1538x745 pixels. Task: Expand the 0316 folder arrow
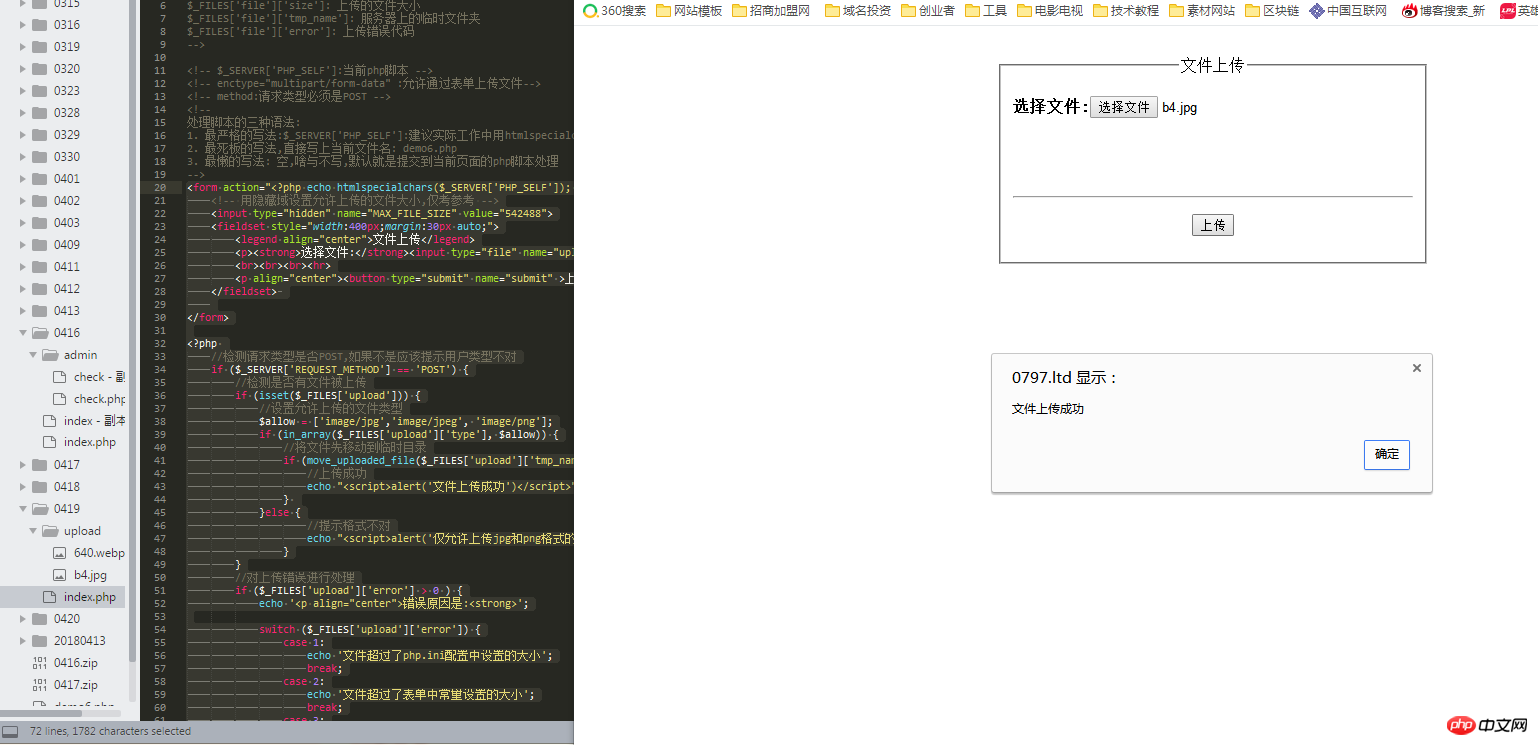click(x=22, y=25)
